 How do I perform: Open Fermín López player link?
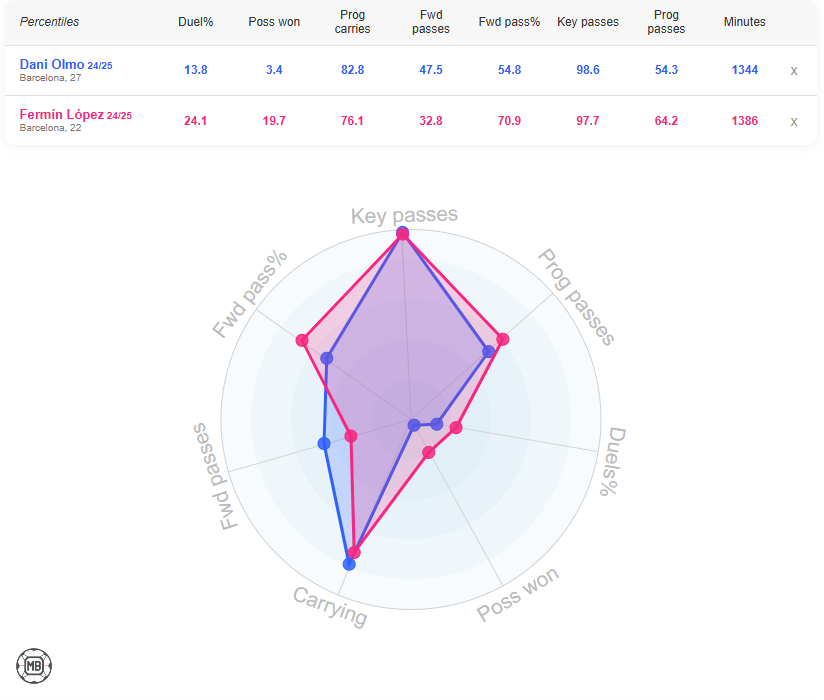click(61, 115)
